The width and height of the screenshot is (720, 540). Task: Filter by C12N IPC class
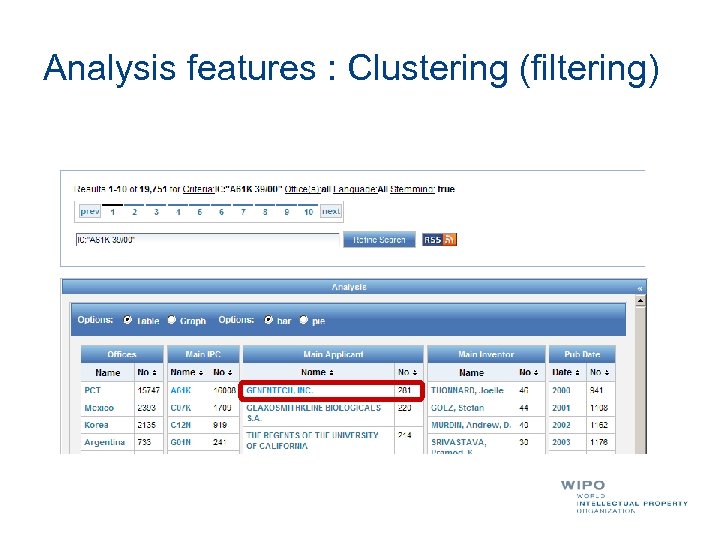pyautogui.click(x=180, y=425)
